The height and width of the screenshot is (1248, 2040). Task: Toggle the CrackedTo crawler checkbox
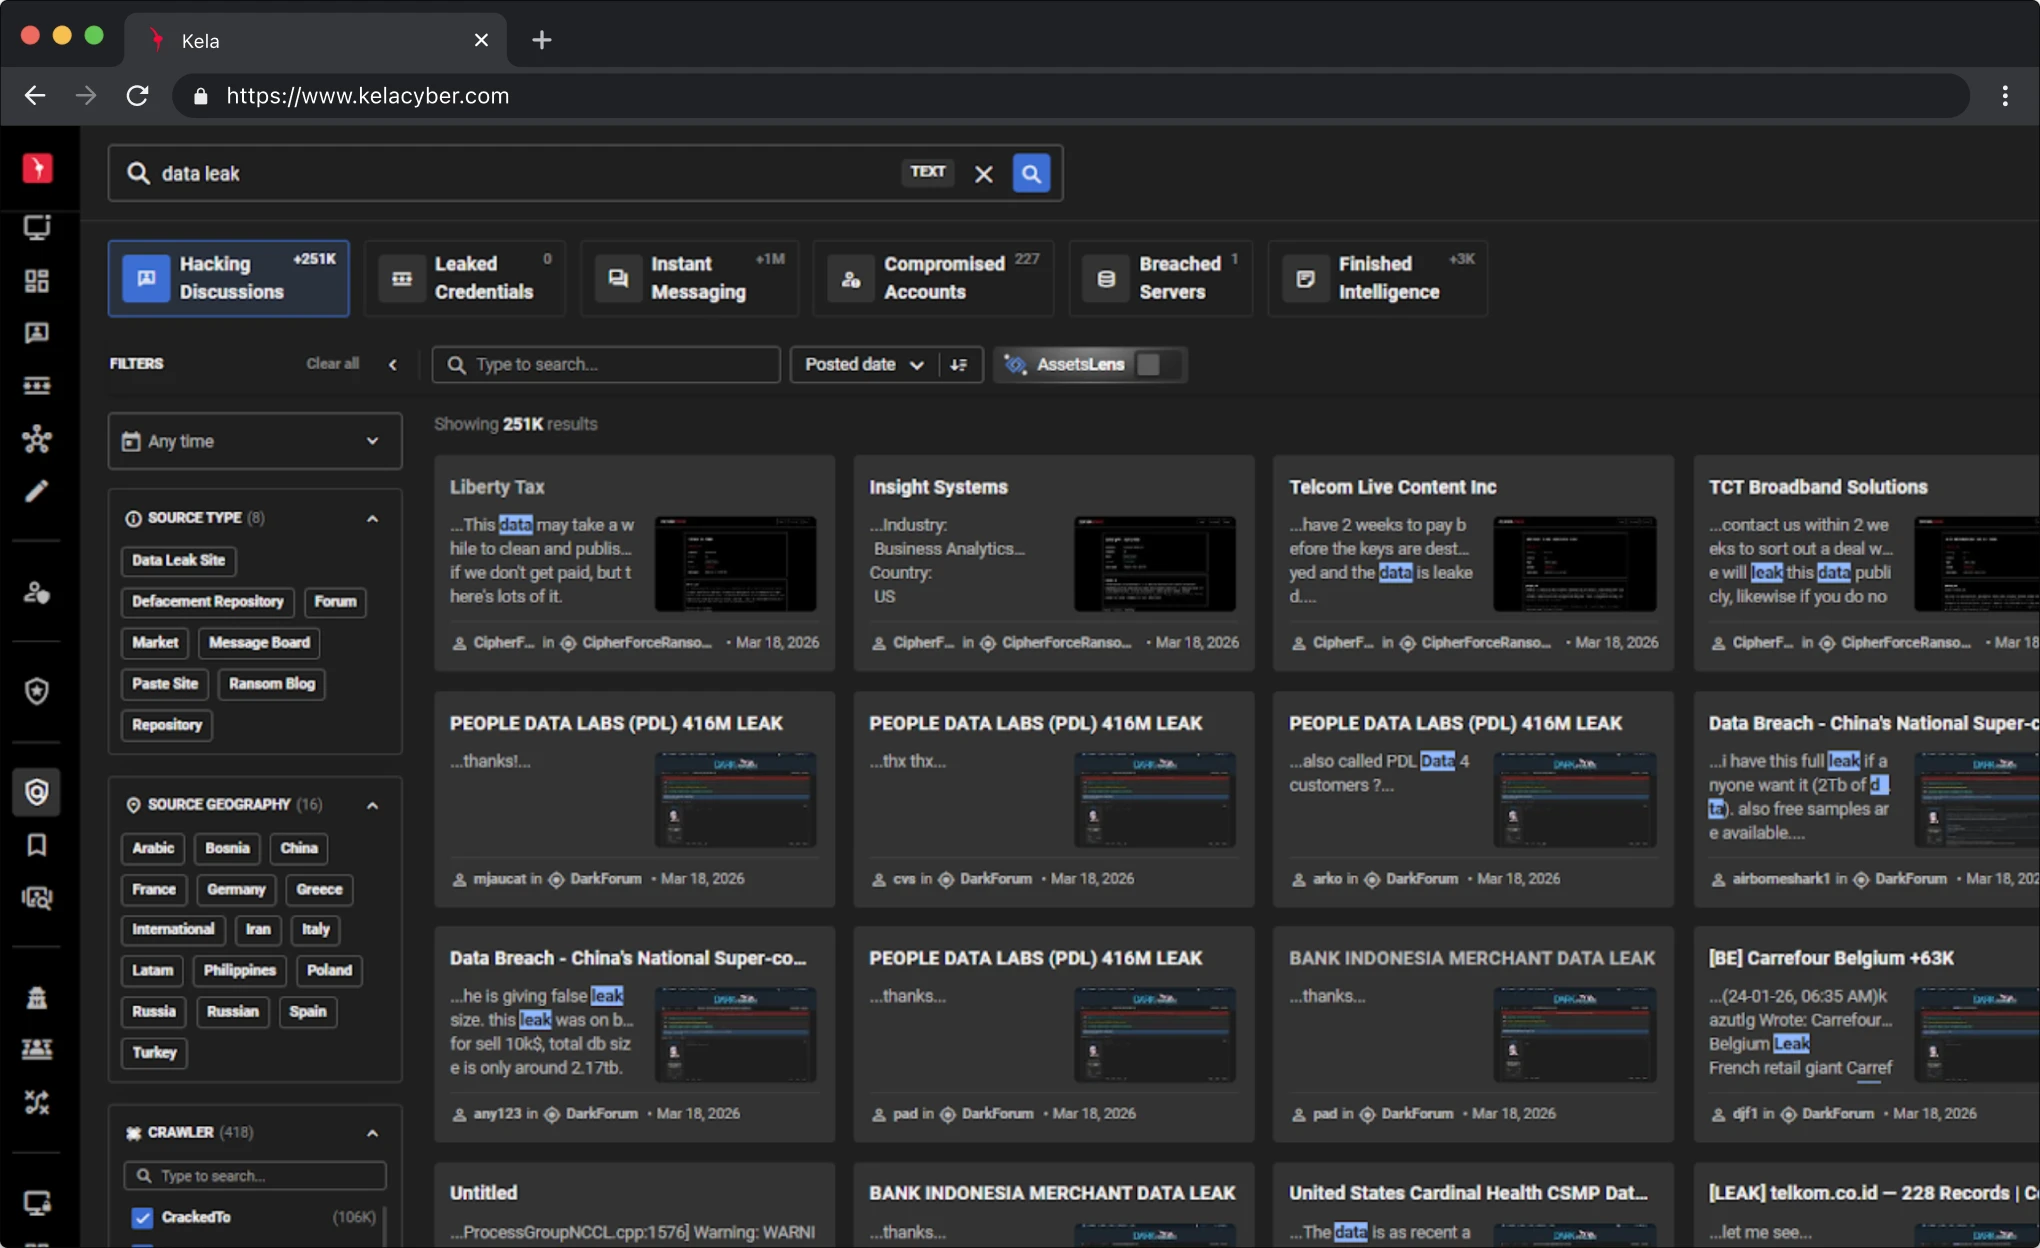click(142, 1217)
